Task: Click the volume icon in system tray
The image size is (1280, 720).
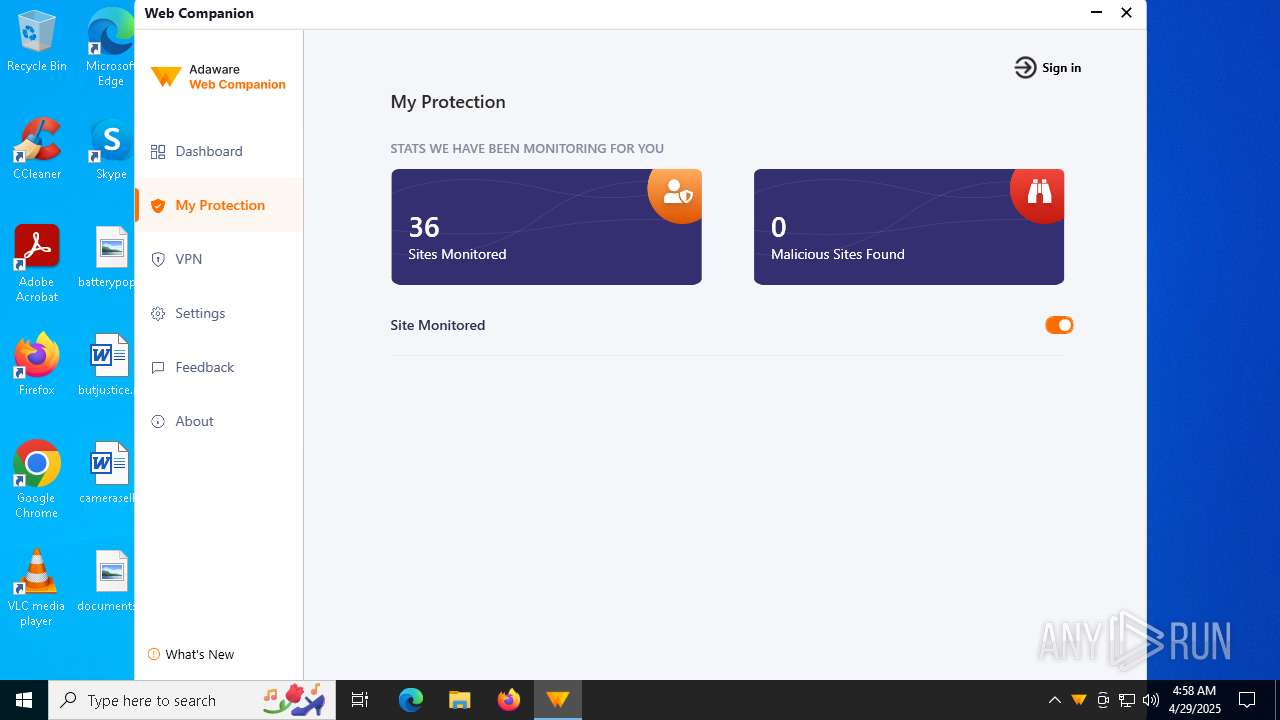Action: click(x=1151, y=700)
